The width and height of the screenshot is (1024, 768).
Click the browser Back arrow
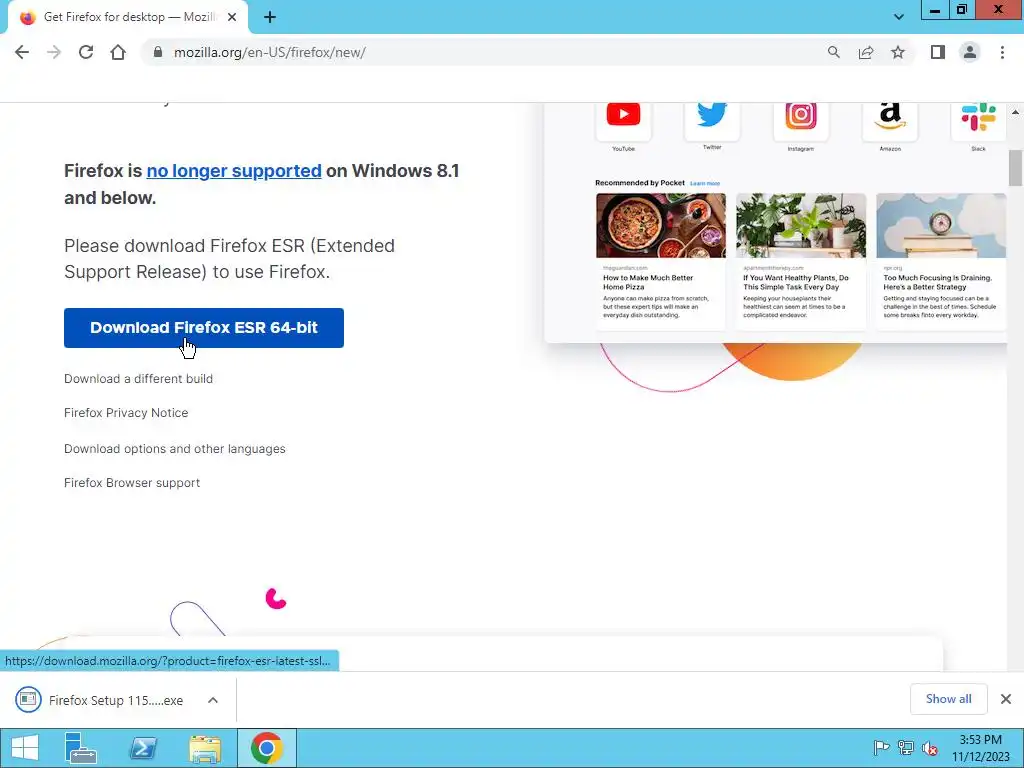tap(22, 52)
